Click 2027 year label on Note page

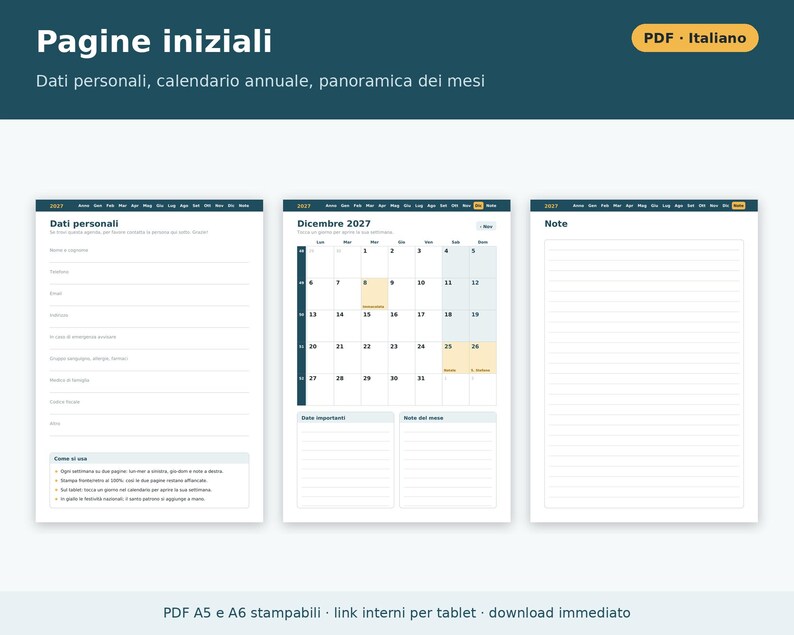tap(551, 206)
